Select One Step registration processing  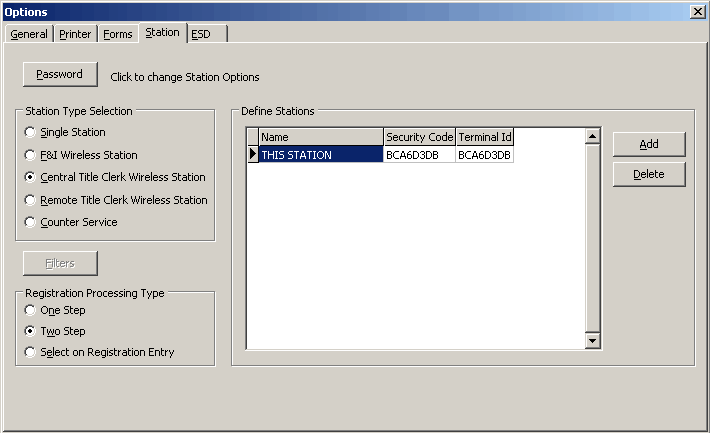click(x=55, y=310)
